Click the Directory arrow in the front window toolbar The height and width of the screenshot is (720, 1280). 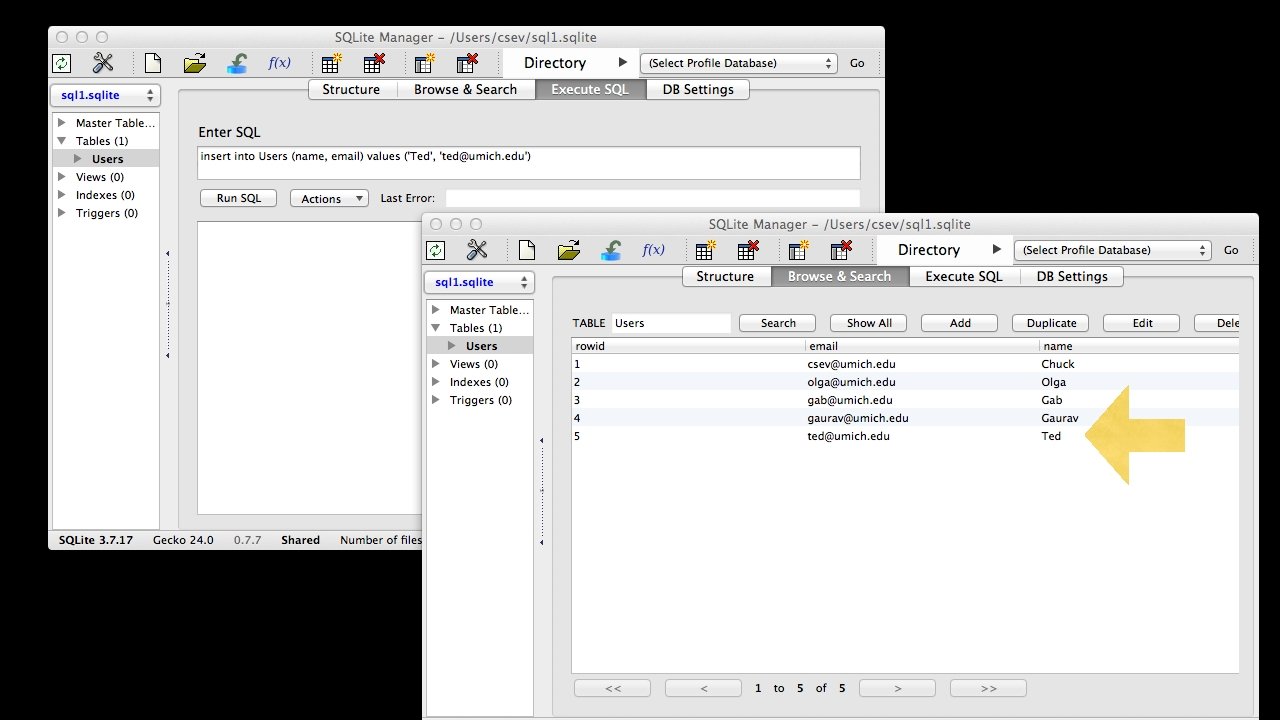pos(997,250)
